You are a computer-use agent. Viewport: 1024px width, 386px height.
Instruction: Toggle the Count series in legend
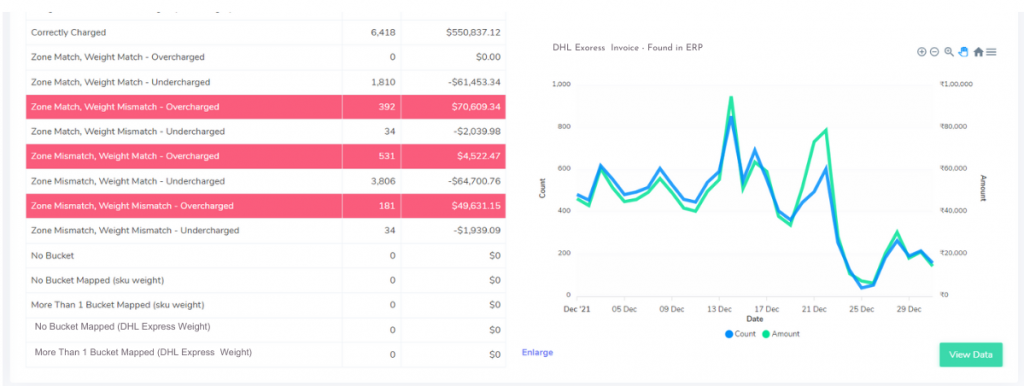coord(740,334)
